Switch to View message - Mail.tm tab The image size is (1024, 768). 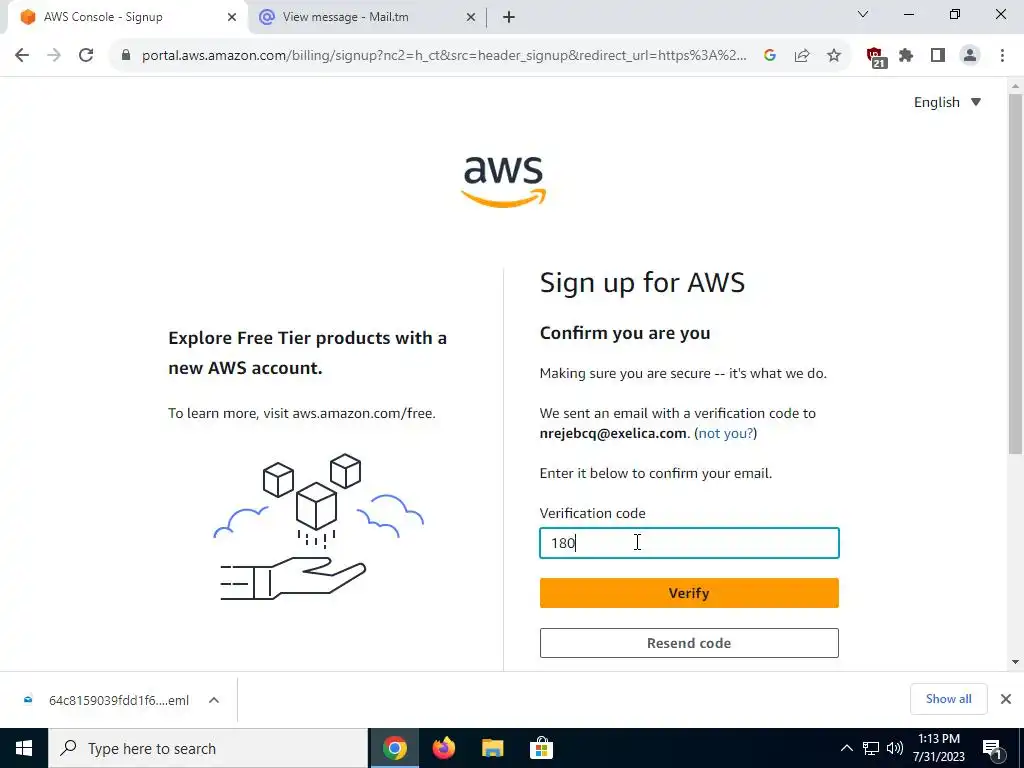pyautogui.click(x=367, y=17)
